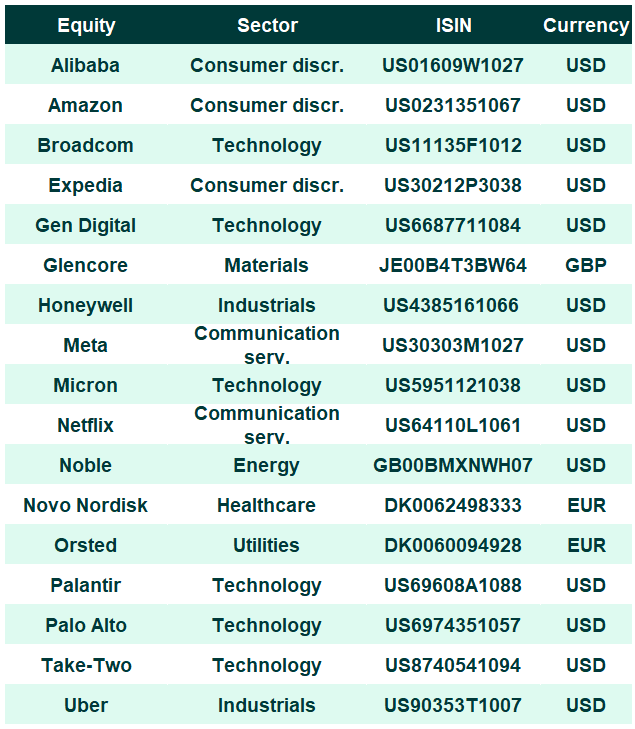Click the Equity column header
Viewport: 635px width, 729px height.
point(86,25)
